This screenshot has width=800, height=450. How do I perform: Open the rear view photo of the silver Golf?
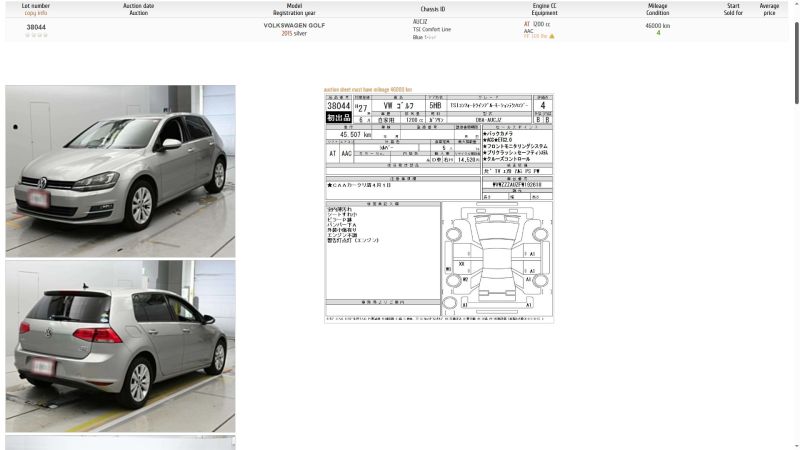pos(120,346)
